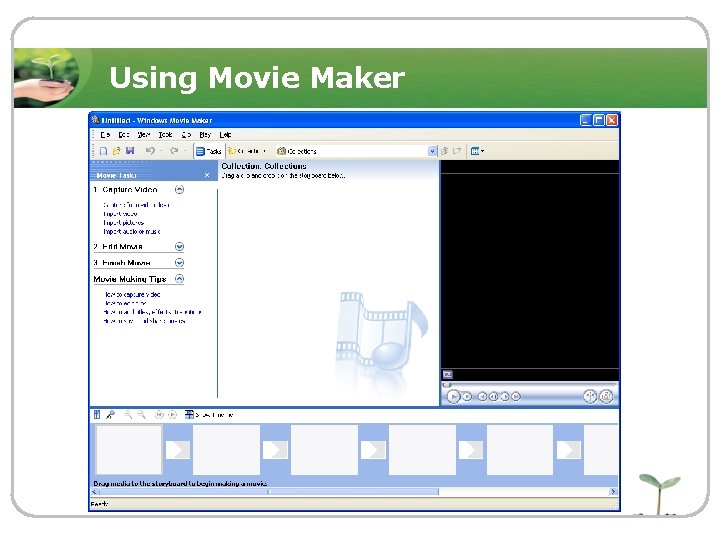Click the Stop button in preview monitor

467,396
